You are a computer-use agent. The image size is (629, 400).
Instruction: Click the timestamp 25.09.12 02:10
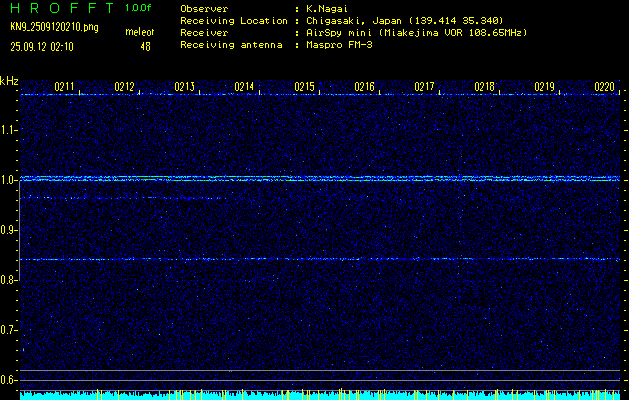pos(42,47)
